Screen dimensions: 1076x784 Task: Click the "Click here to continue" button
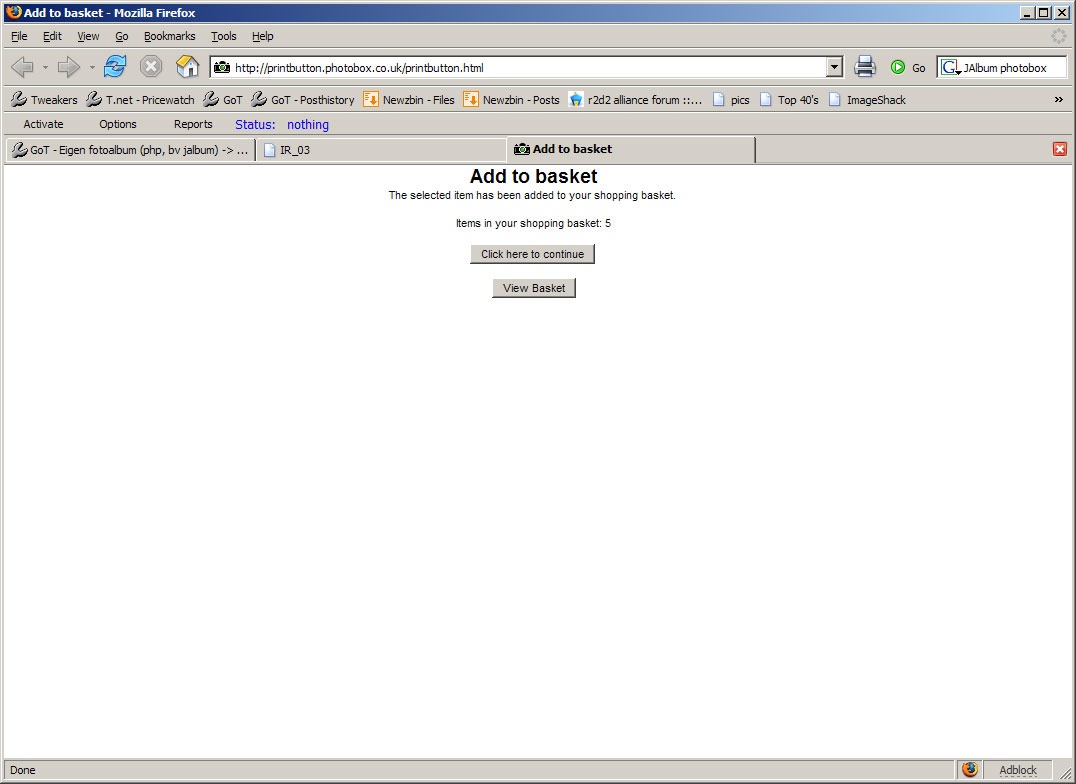coord(533,254)
